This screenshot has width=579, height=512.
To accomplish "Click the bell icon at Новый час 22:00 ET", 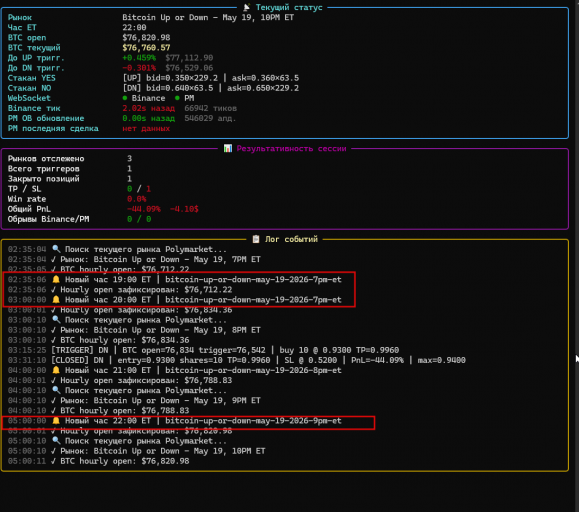I will coord(56,421).
